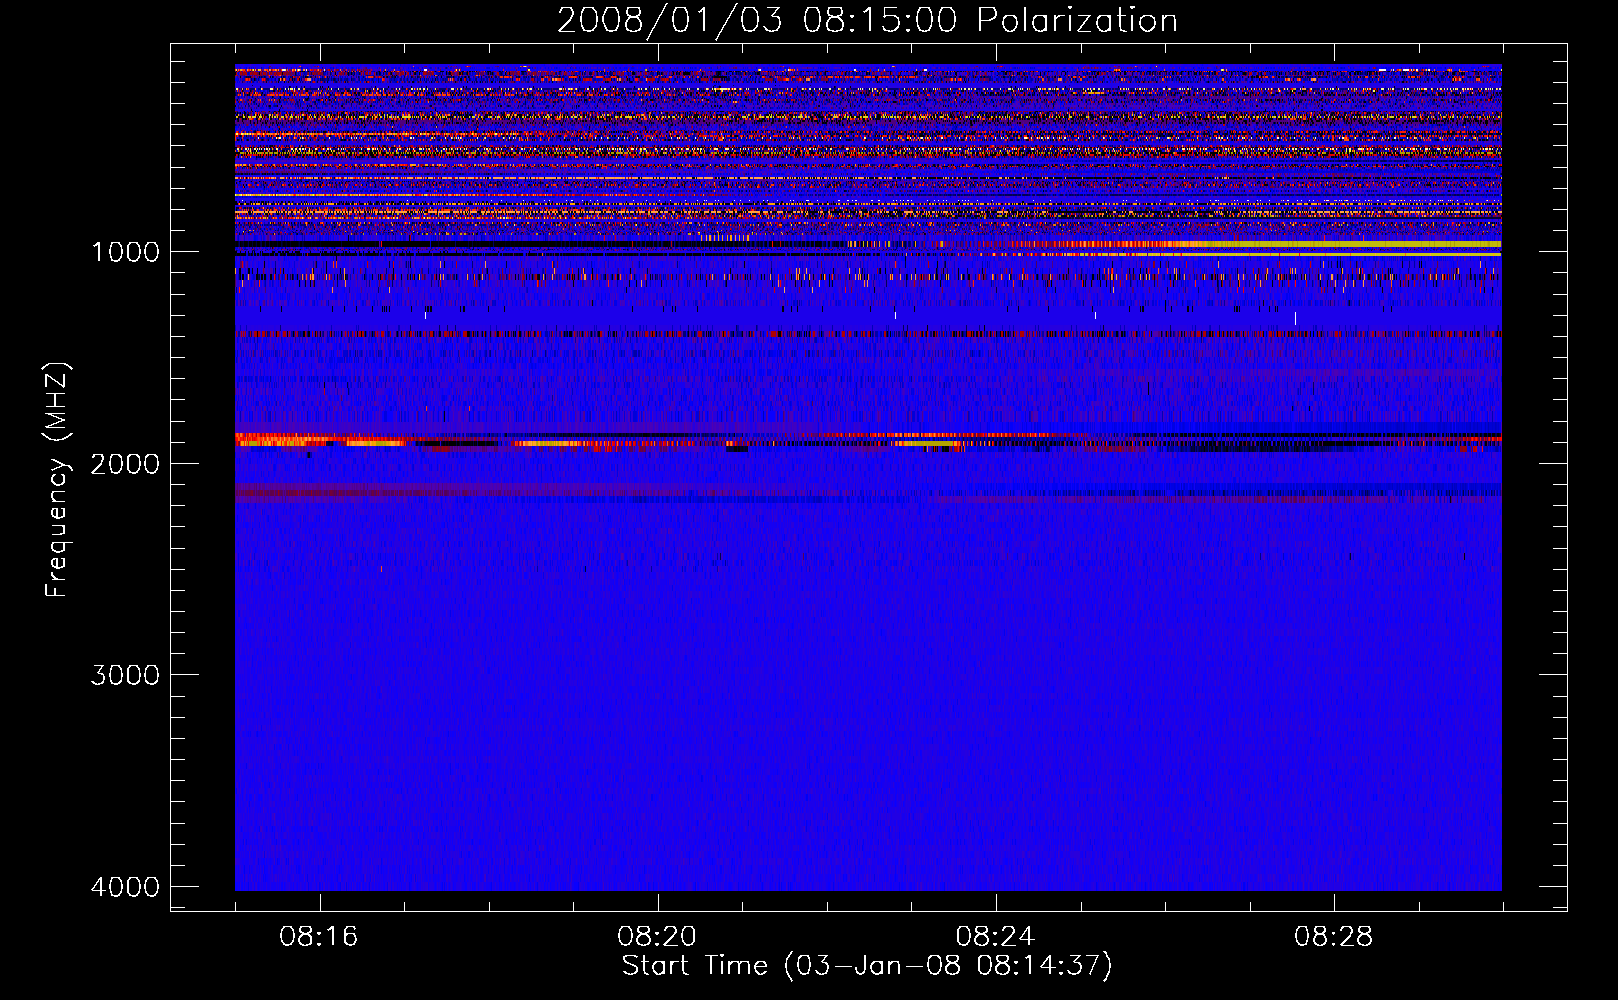Click the 3000 MHz frequency tick label

125,675
